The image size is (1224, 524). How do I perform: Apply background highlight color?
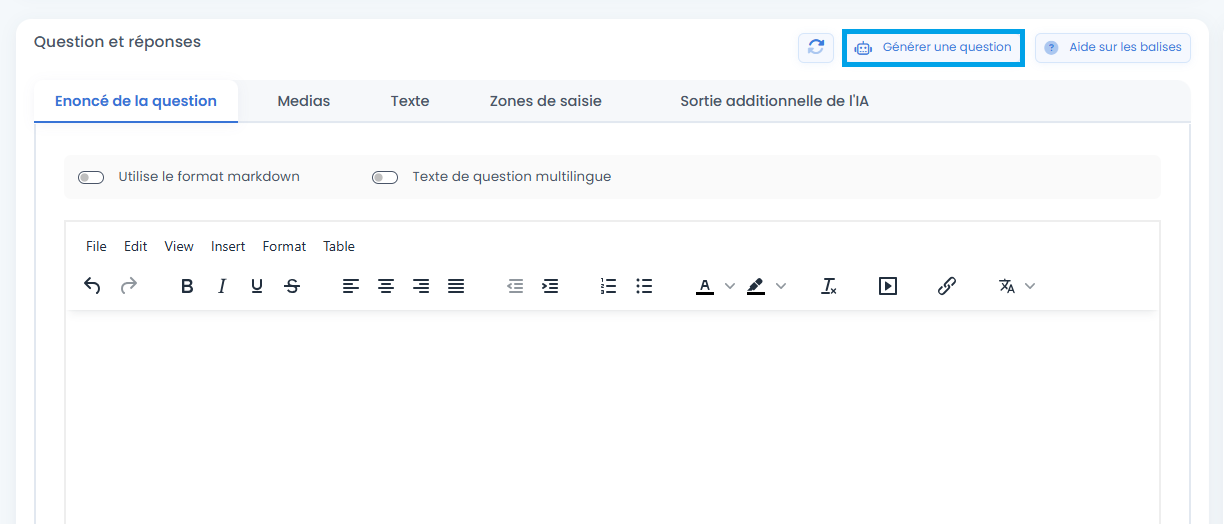pos(756,286)
